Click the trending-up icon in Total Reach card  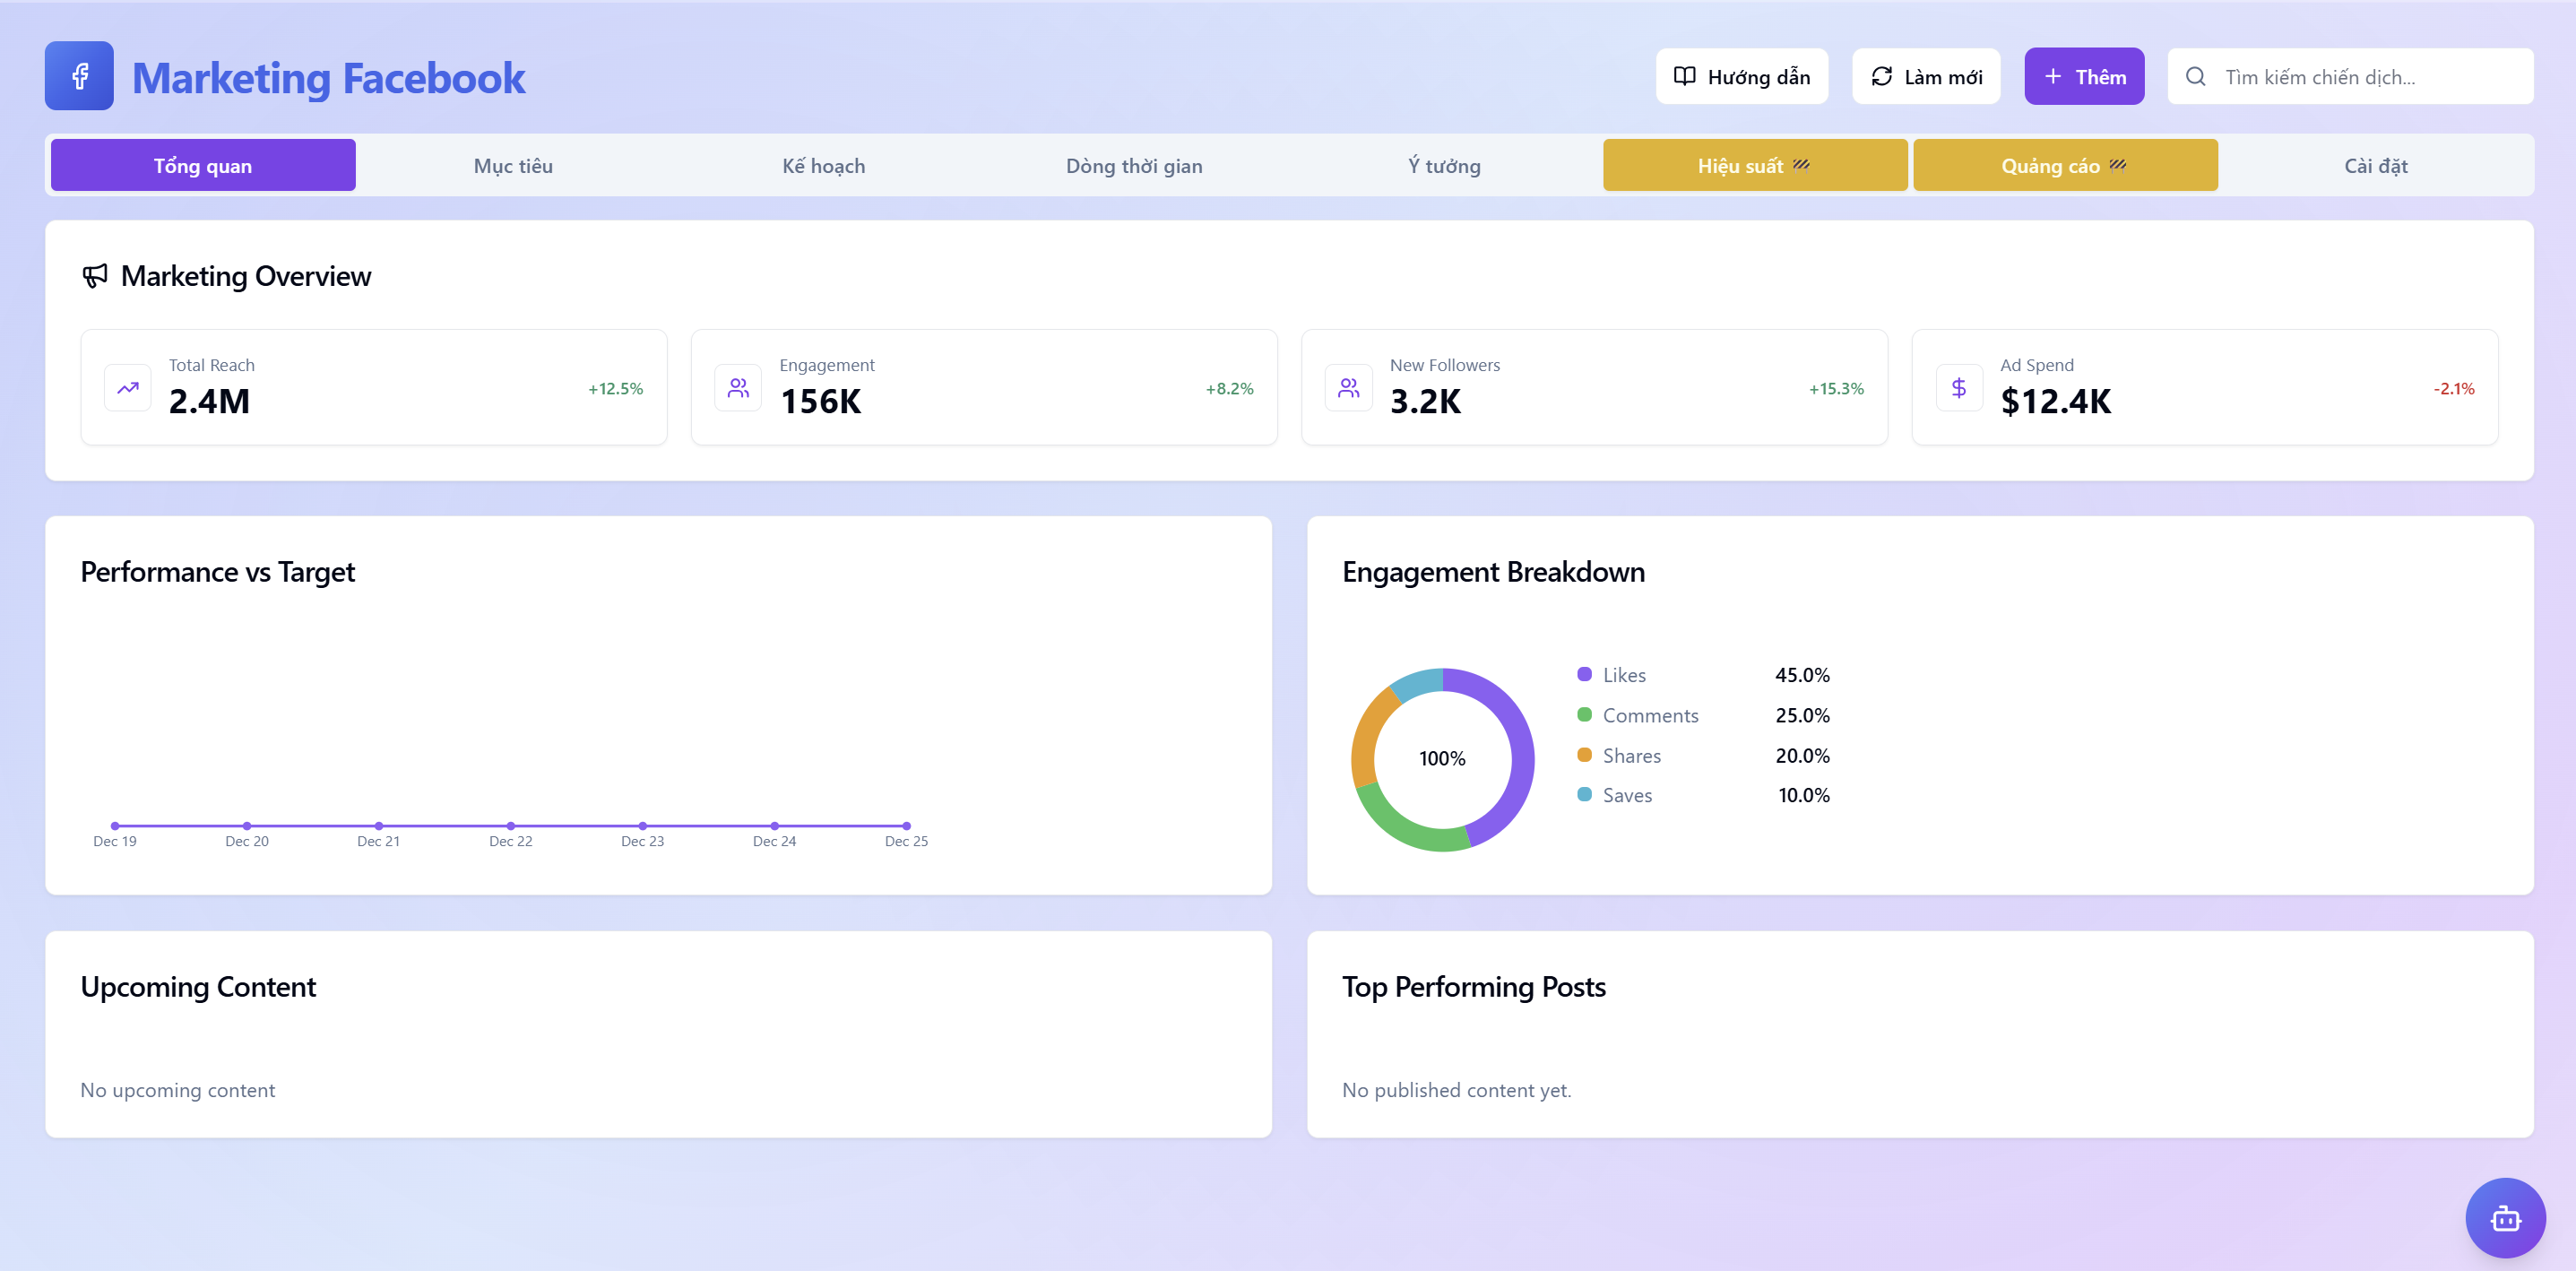click(128, 388)
